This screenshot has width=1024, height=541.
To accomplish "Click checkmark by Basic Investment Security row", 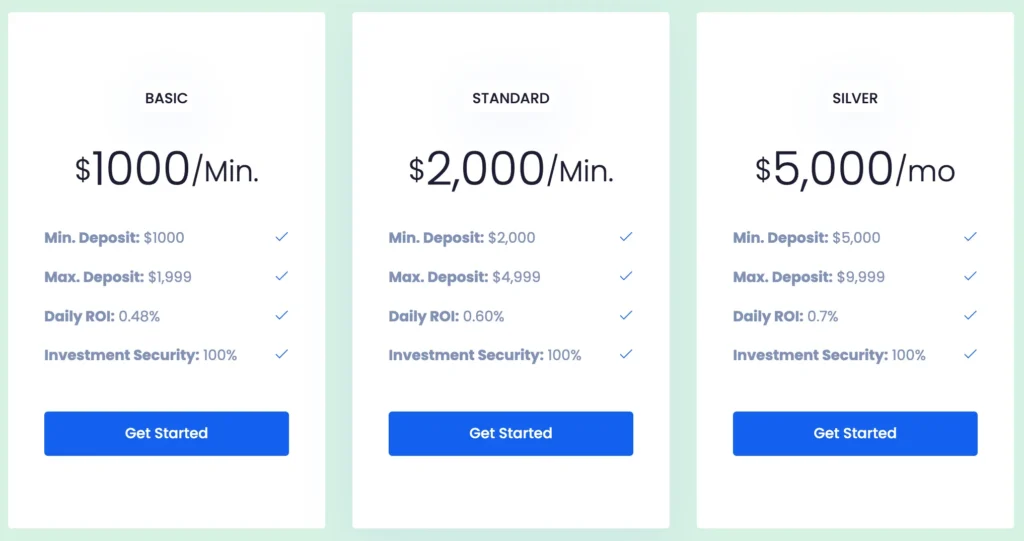I will pyautogui.click(x=282, y=354).
